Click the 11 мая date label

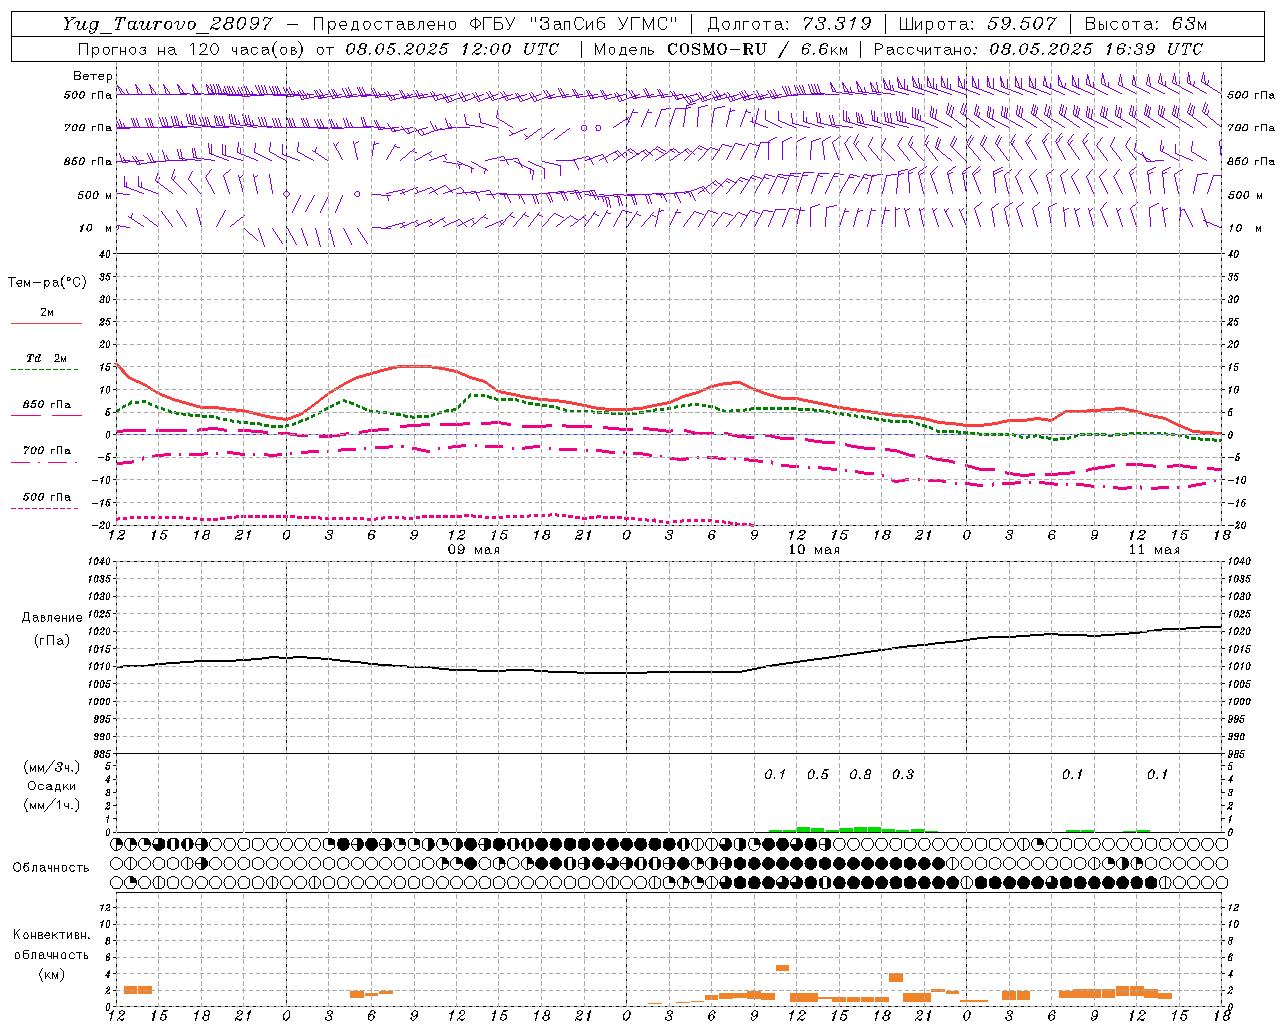pos(1154,550)
